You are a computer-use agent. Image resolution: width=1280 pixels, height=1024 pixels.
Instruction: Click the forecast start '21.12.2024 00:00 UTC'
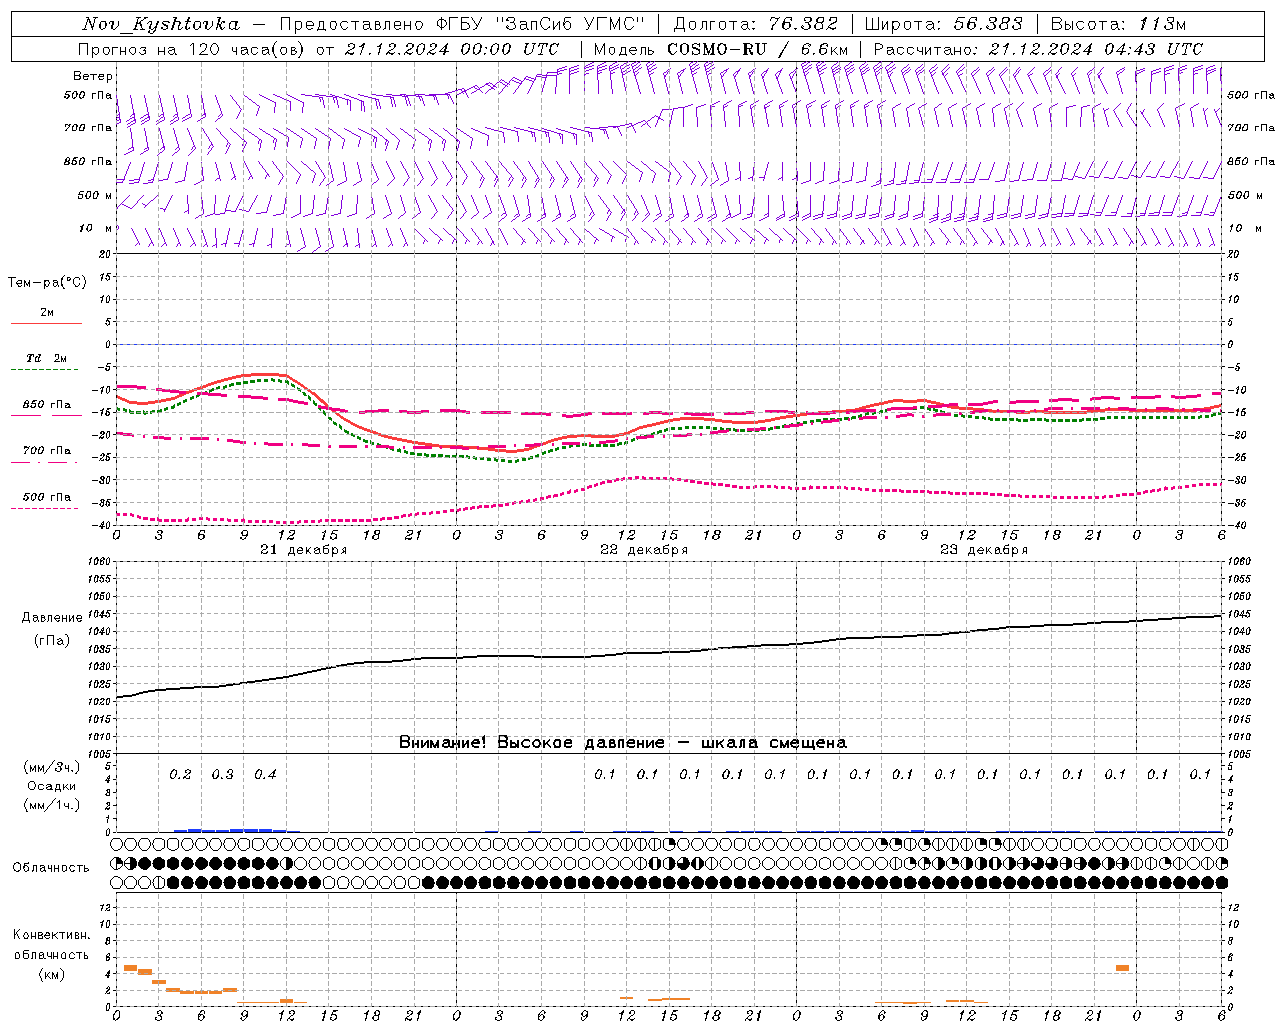pyautogui.click(x=452, y=49)
